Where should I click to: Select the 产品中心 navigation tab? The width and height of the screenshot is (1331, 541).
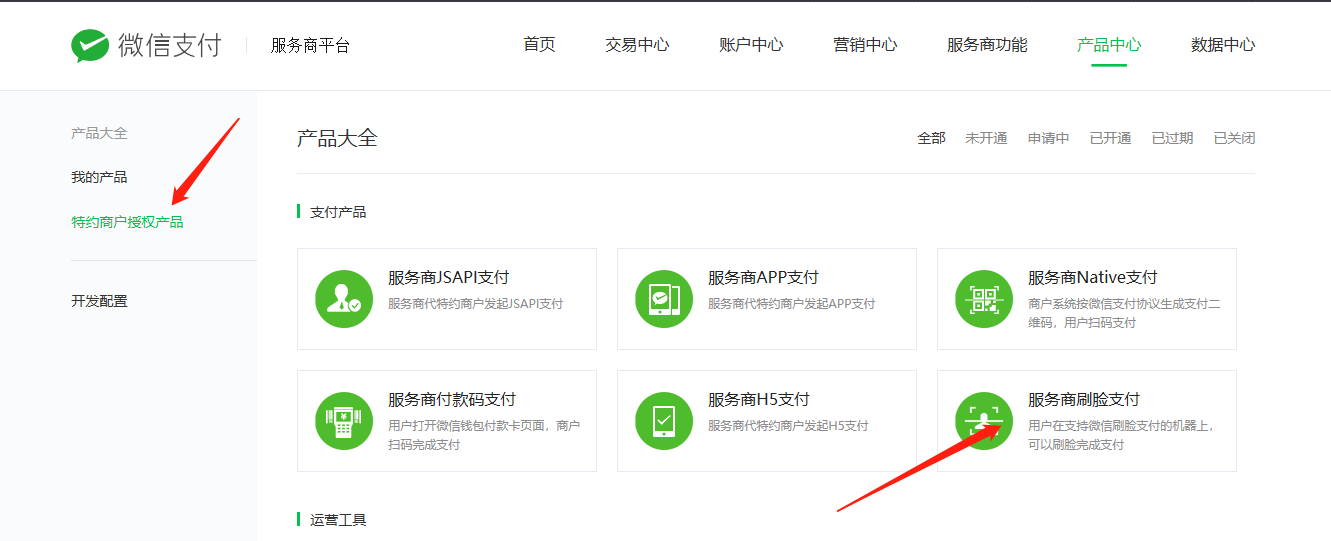pyautogui.click(x=1109, y=45)
